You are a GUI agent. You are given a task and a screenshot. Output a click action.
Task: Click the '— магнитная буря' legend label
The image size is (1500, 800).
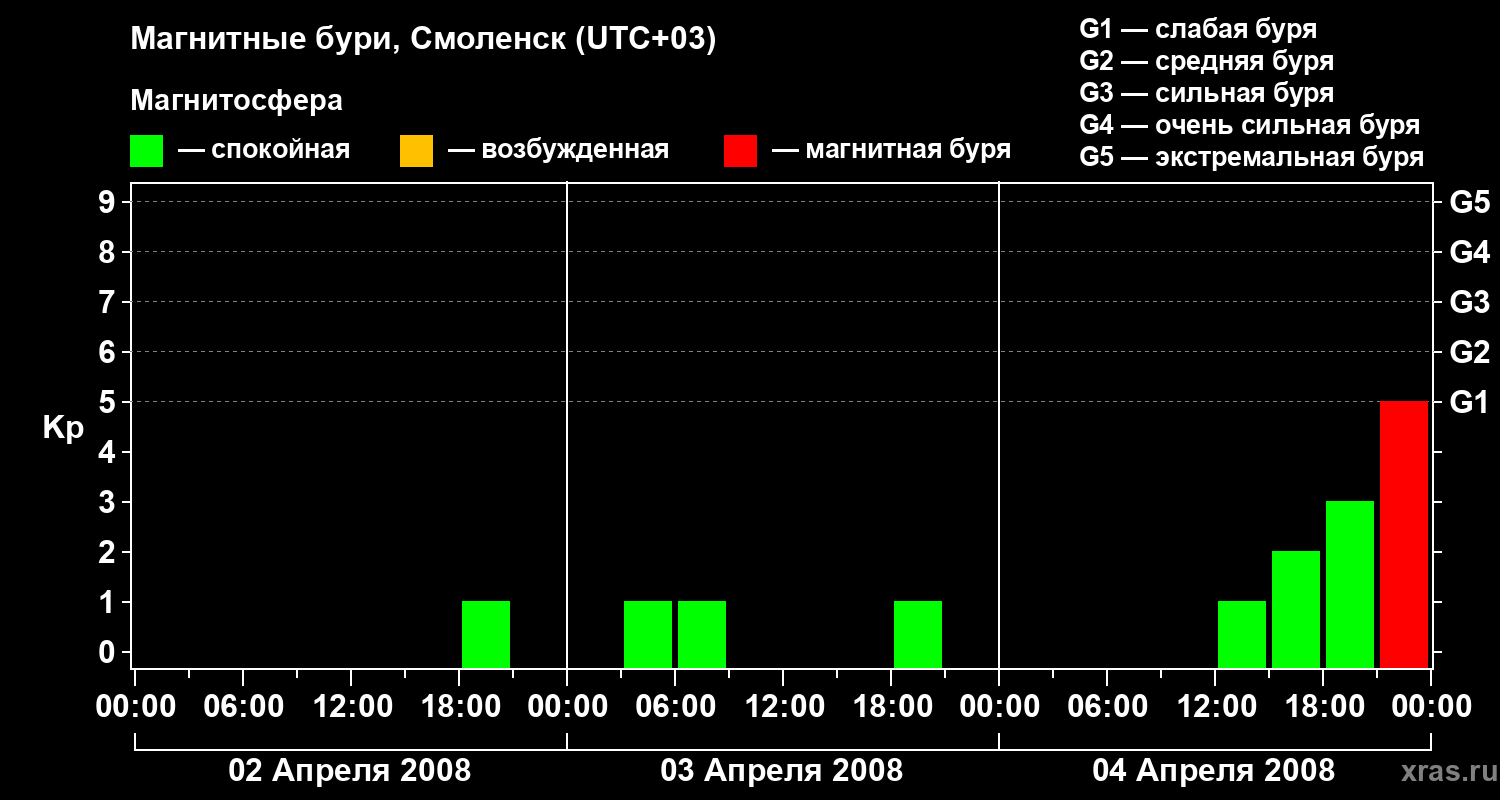pos(892,151)
